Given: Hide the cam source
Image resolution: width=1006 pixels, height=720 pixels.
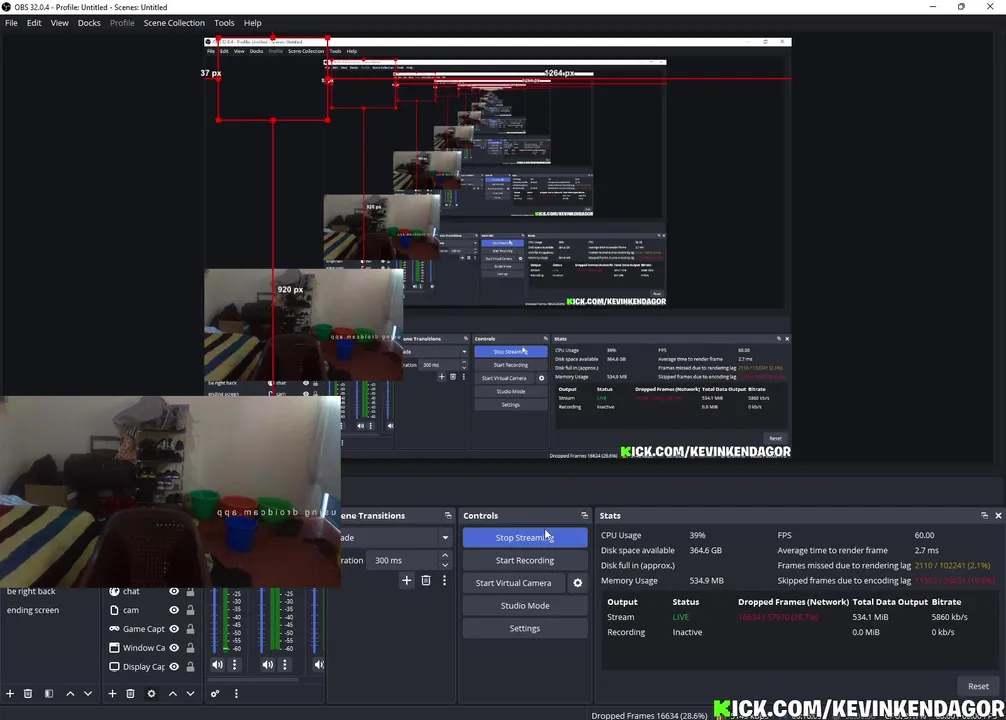Looking at the screenshot, I should [x=174, y=610].
